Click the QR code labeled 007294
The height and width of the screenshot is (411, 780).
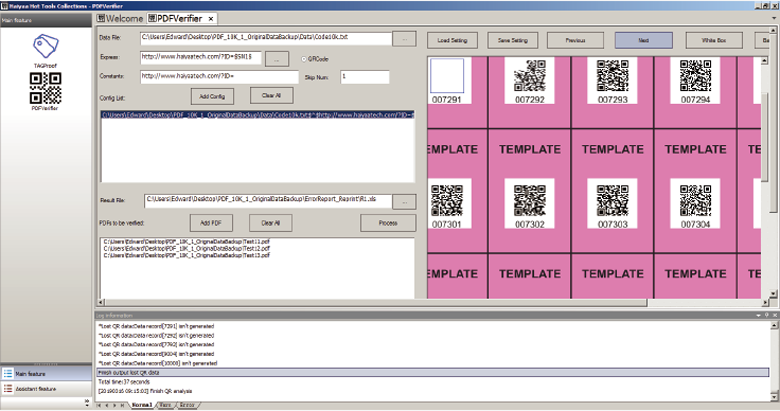tap(695, 76)
